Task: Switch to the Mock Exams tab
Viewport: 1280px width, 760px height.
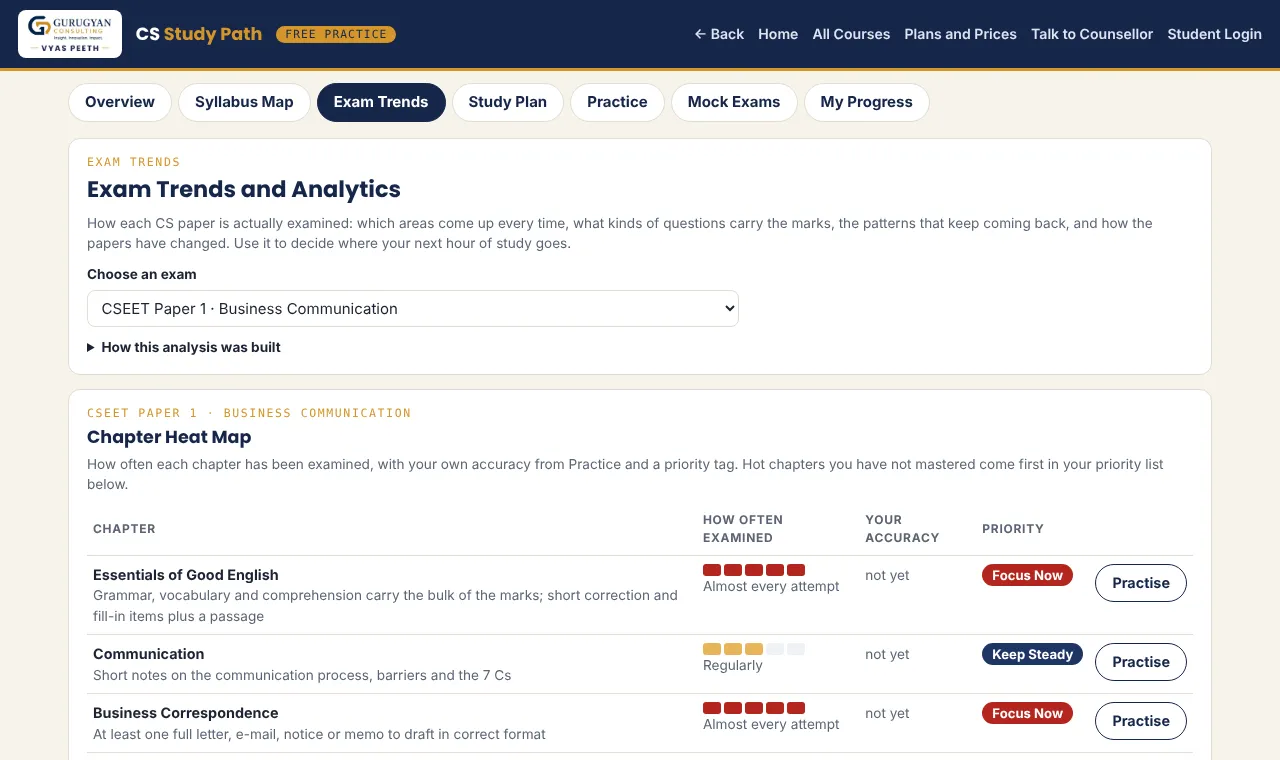Action: point(734,102)
